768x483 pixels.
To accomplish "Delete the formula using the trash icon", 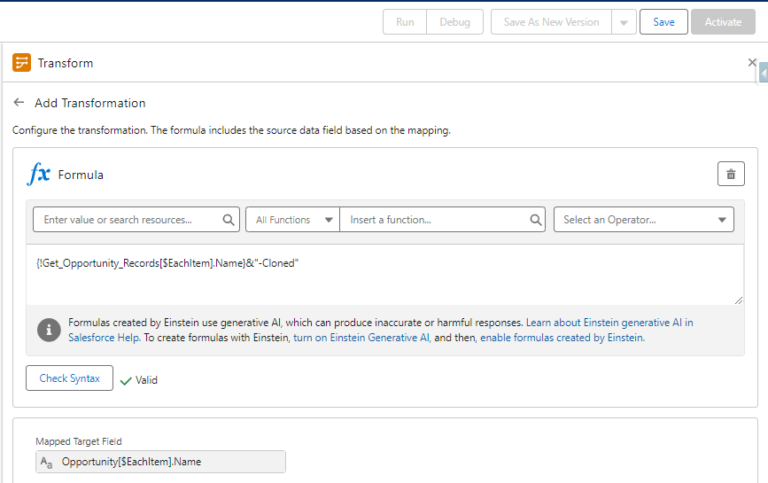I will click(x=731, y=174).
